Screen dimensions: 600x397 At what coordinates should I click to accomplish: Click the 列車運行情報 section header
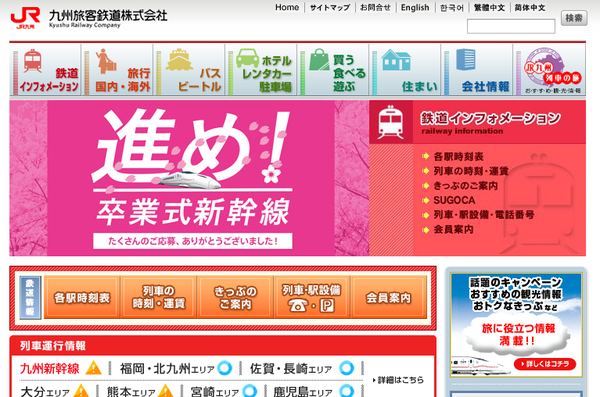[223, 346]
